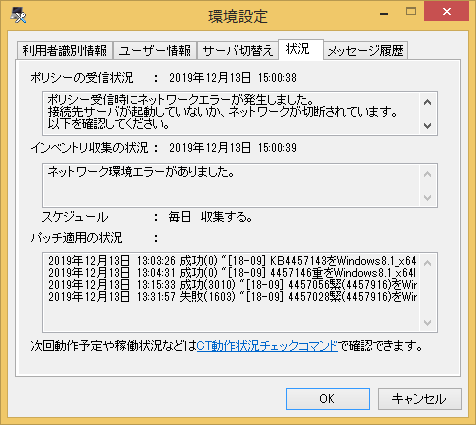Open the メッセージ履歴 tab

click(365, 51)
